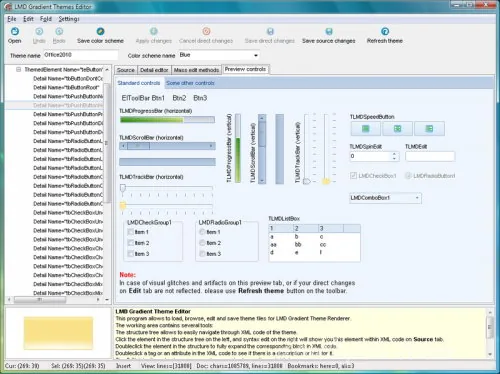Expand the LMDComboBox1 dropdown
This screenshot has width=500, height=374.
[417, 198]
